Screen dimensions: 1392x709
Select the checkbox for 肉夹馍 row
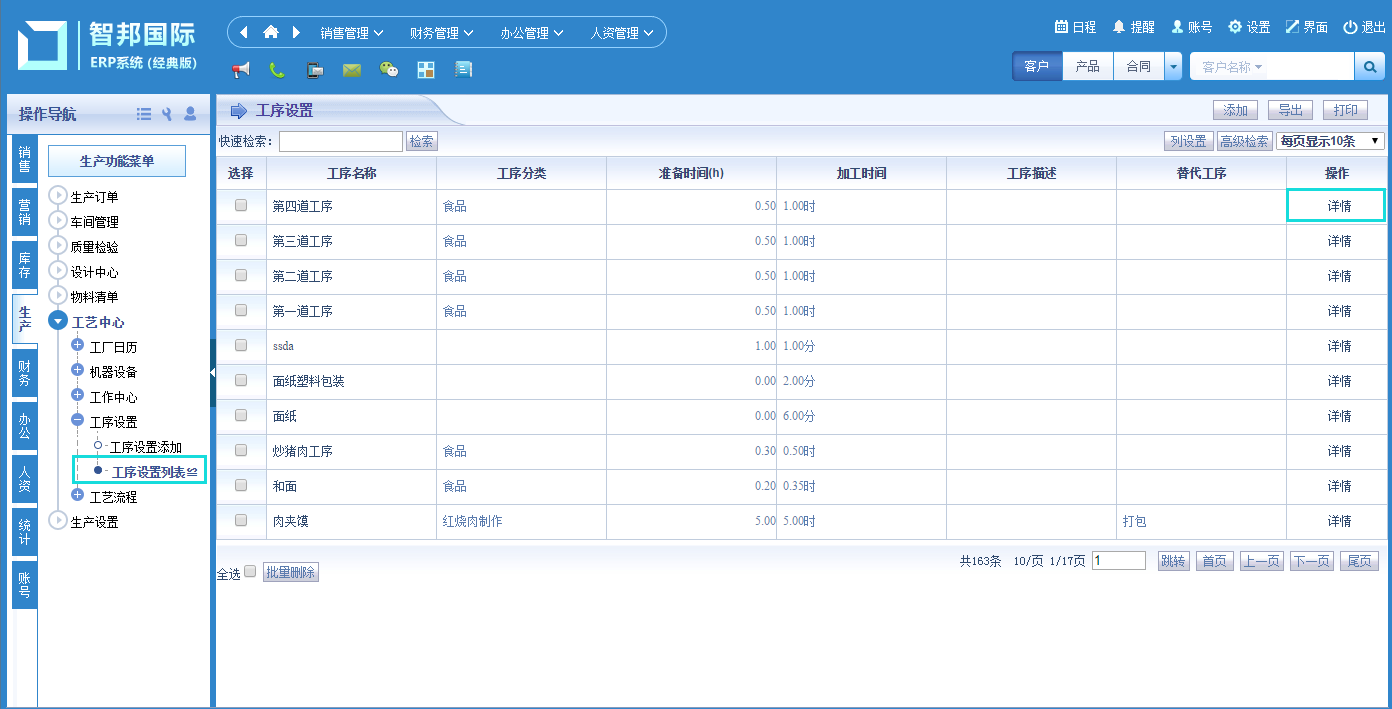tap(241, 520)
